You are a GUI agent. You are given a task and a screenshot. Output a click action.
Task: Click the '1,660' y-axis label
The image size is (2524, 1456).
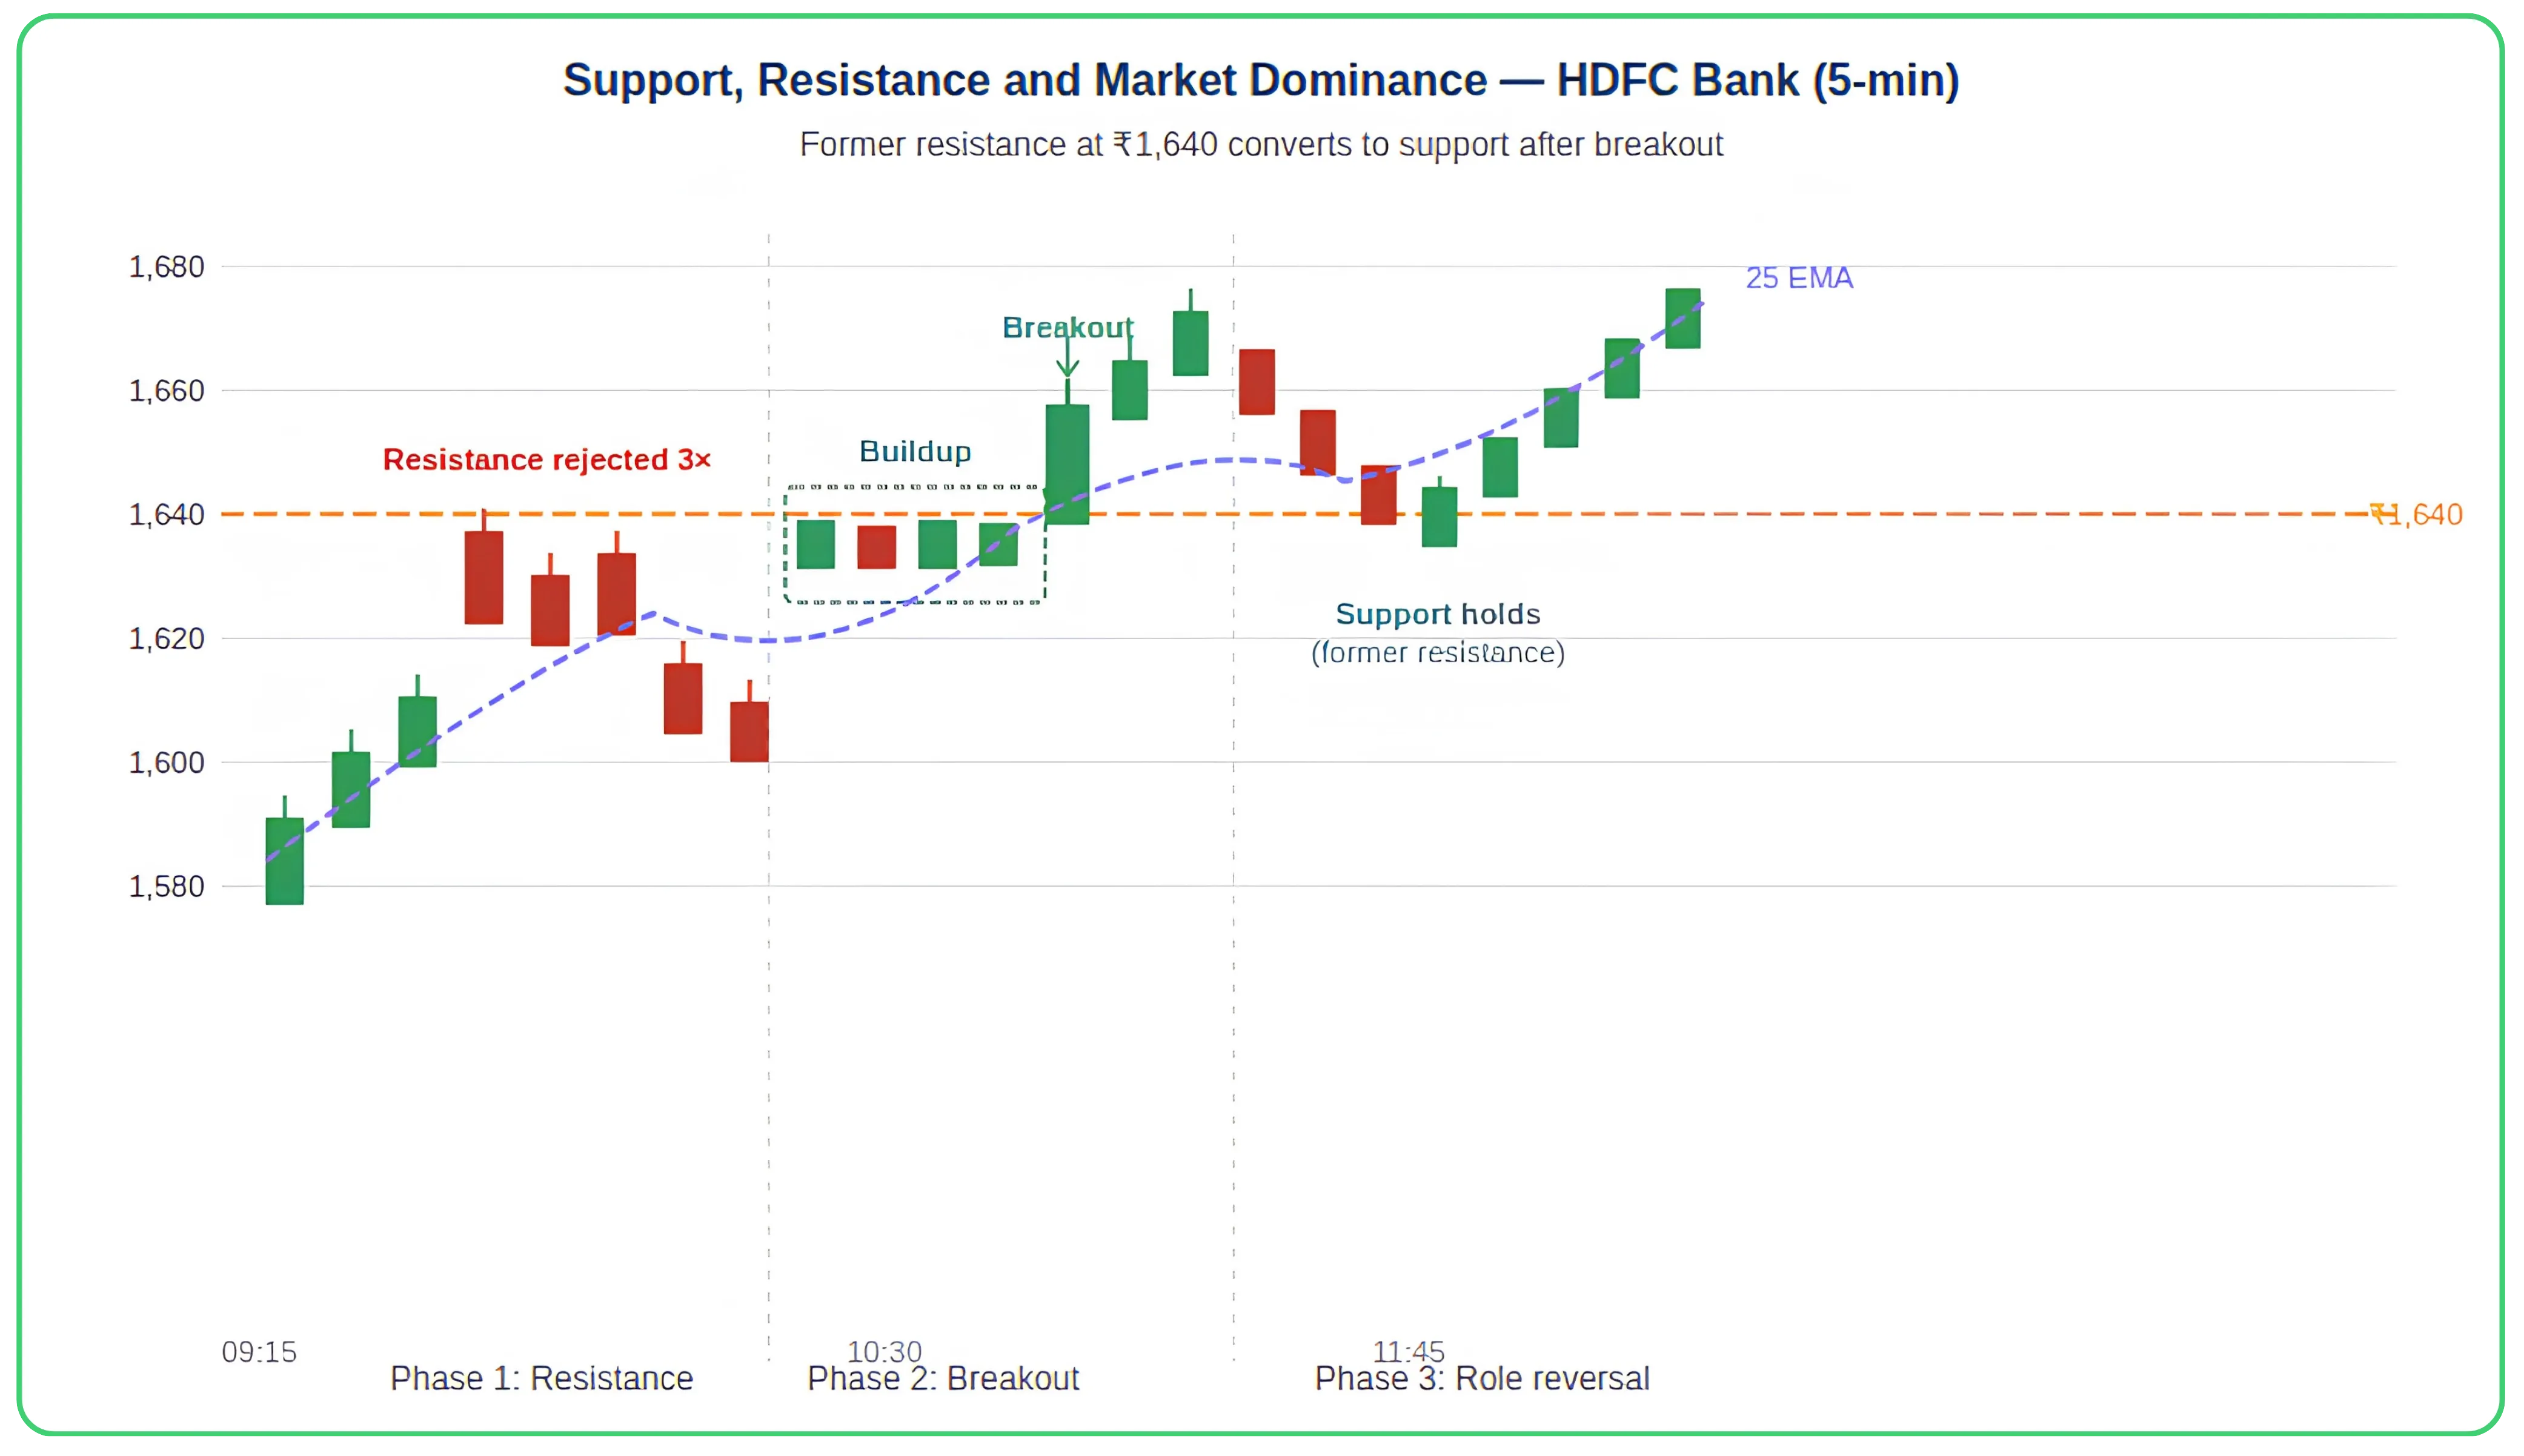pos(166,391)
